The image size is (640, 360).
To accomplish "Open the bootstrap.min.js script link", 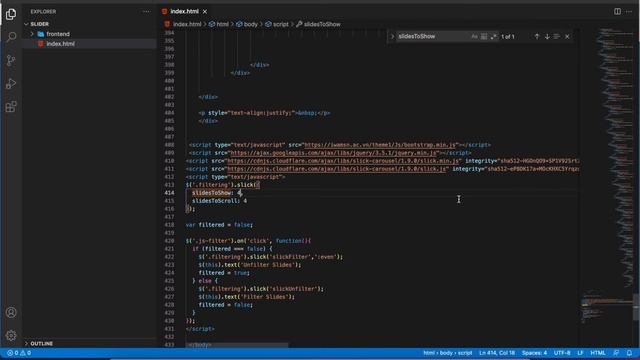I will 380,145.
